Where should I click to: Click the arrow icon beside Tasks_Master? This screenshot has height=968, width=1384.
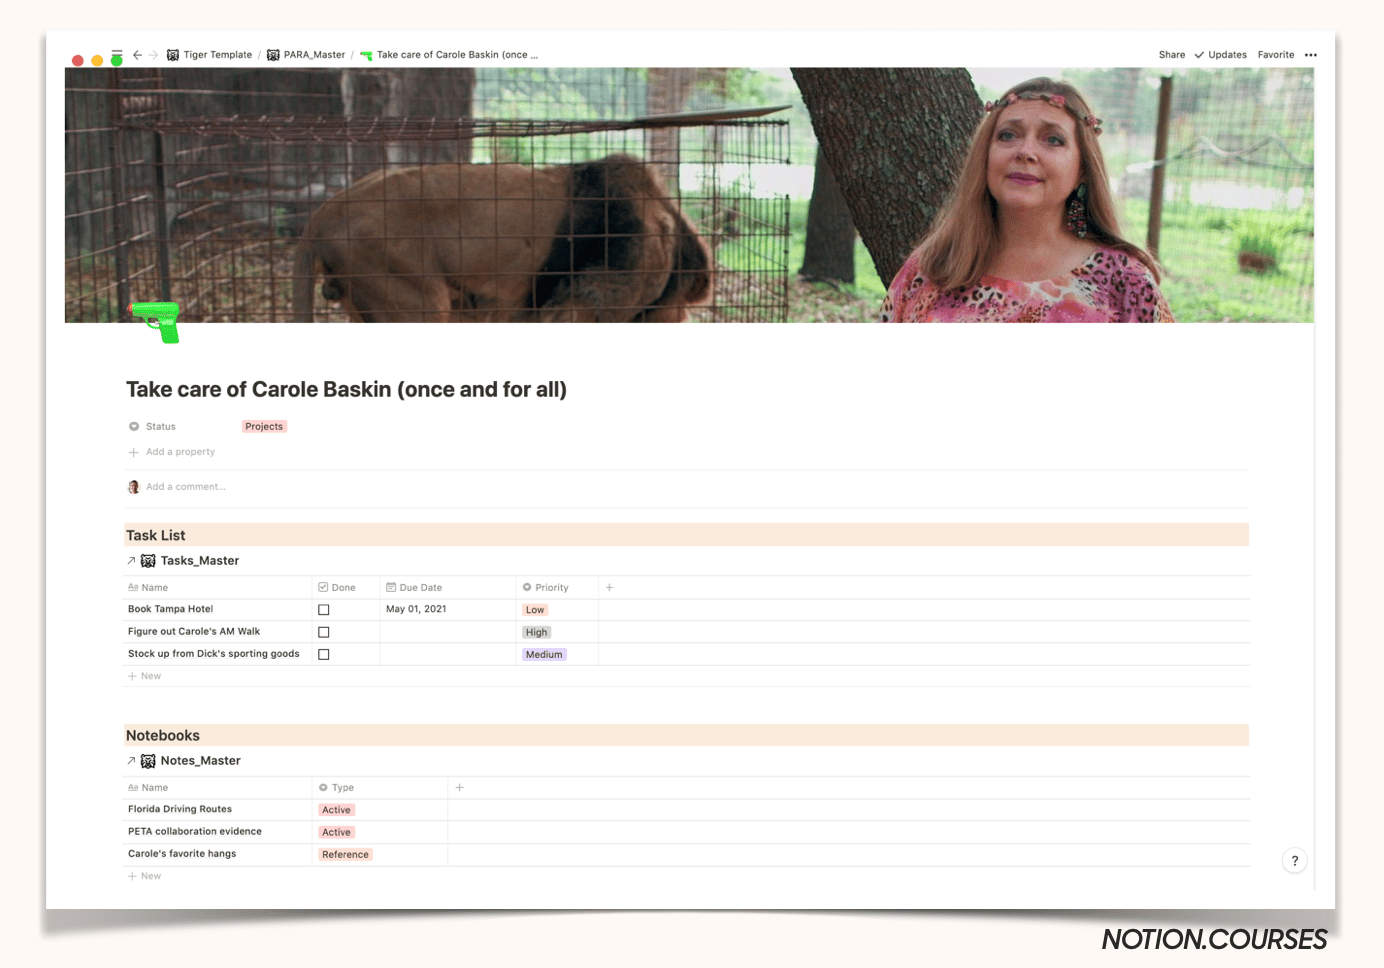pos(131,561)
